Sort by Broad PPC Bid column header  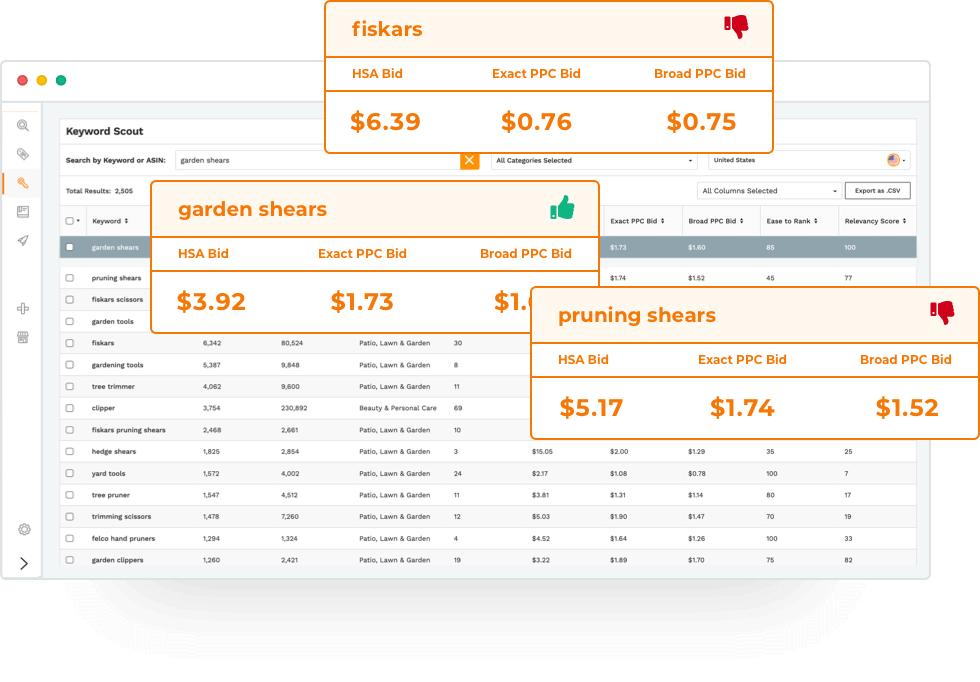(x=716, y=221)
